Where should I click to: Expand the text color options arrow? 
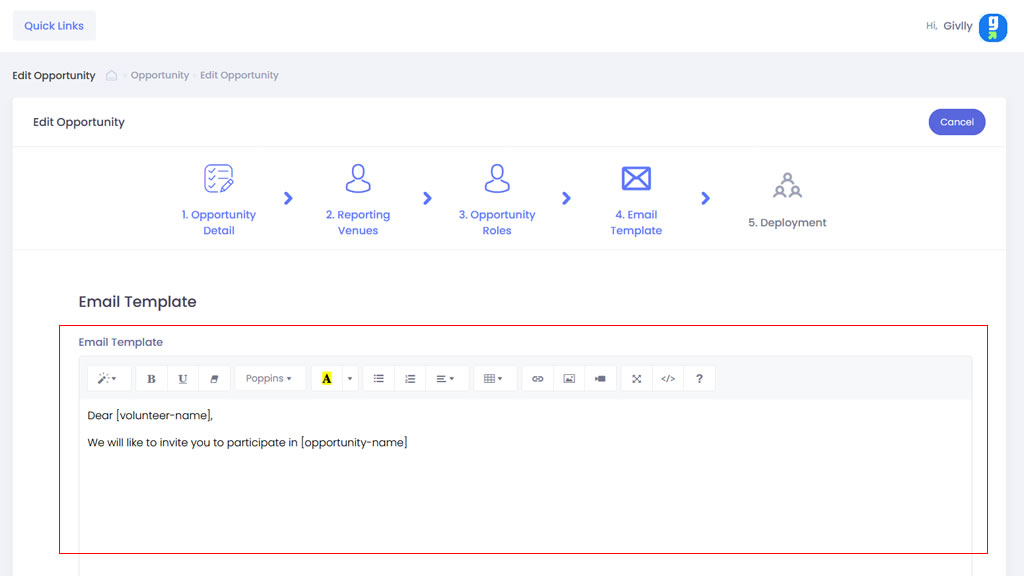tap(350, 379)
